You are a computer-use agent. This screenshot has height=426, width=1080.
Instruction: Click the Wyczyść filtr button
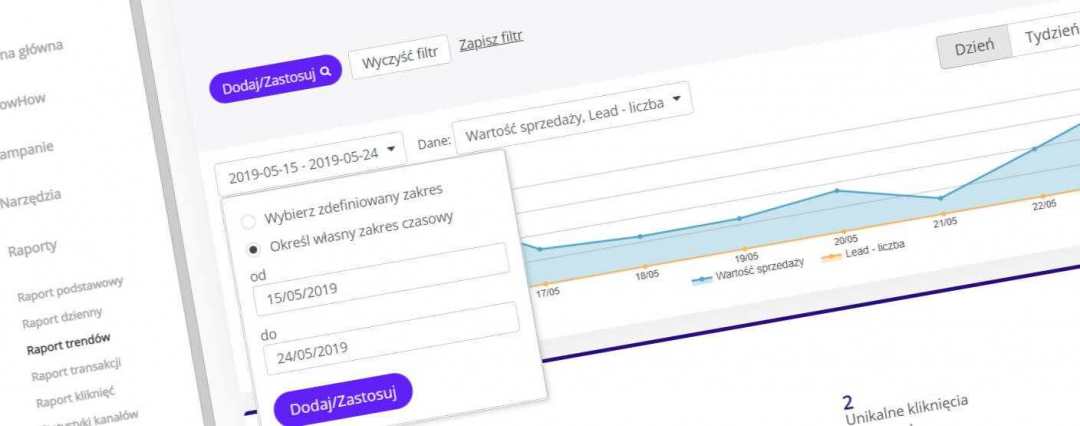click(399, 53)
